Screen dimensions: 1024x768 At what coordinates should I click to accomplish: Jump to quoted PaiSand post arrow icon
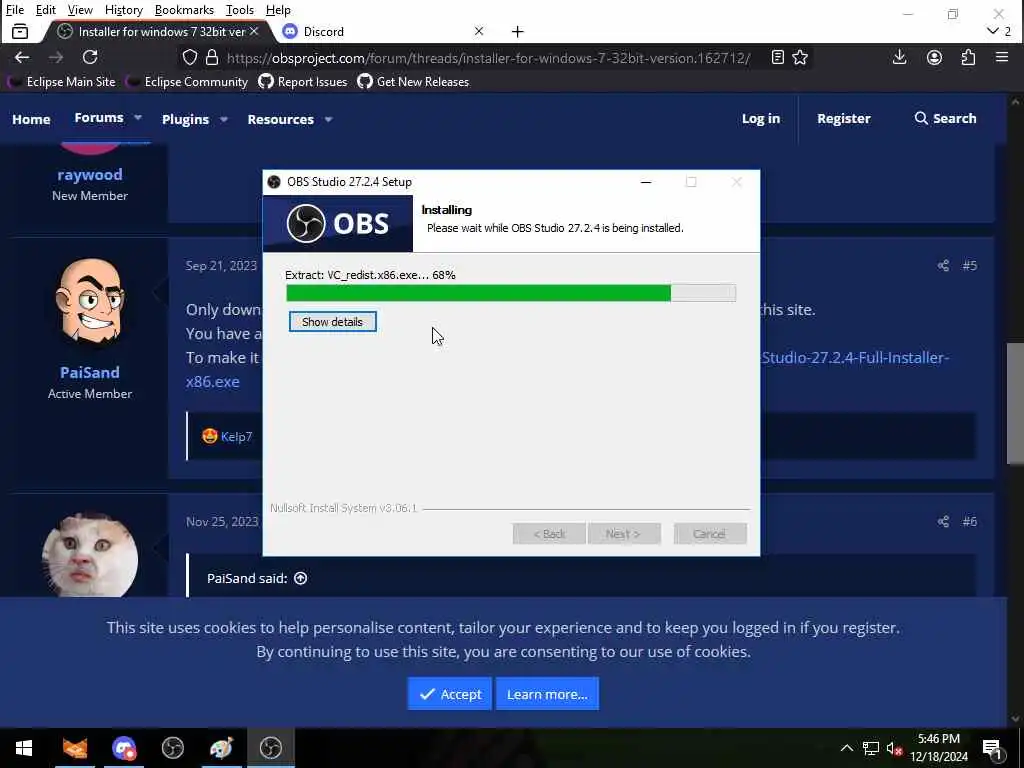pyautogui.click(x=300, y=578)
